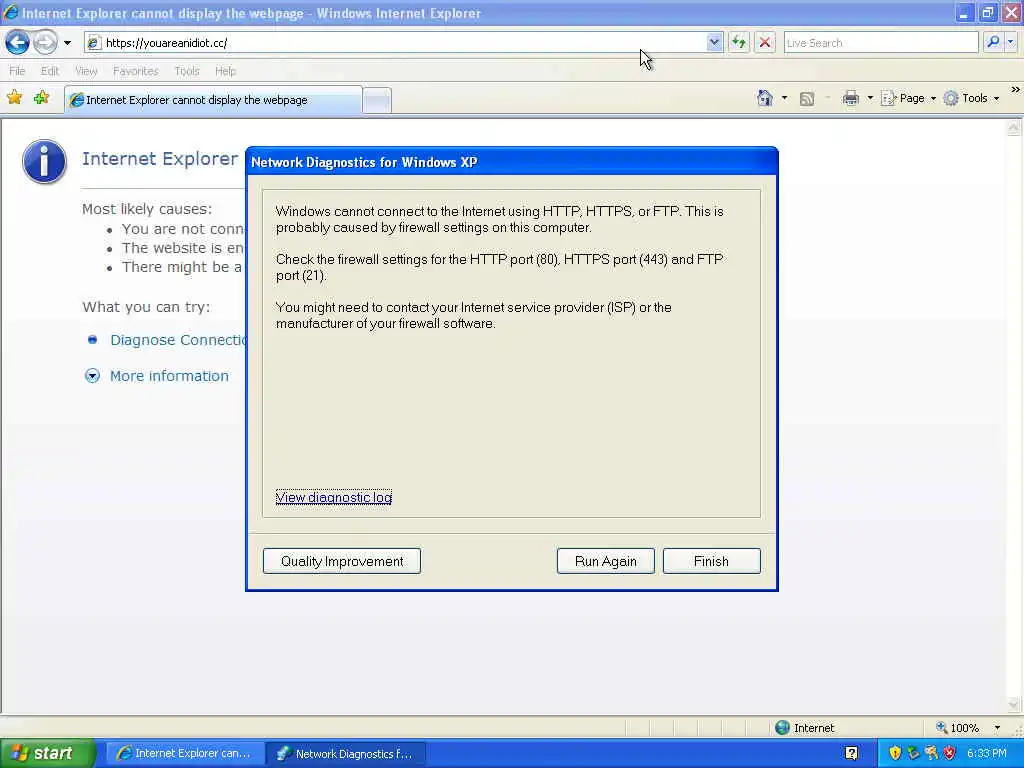Open the Tools menu in menu bar
Viewport: 1024px width, 768px height.
pos(187,71)
